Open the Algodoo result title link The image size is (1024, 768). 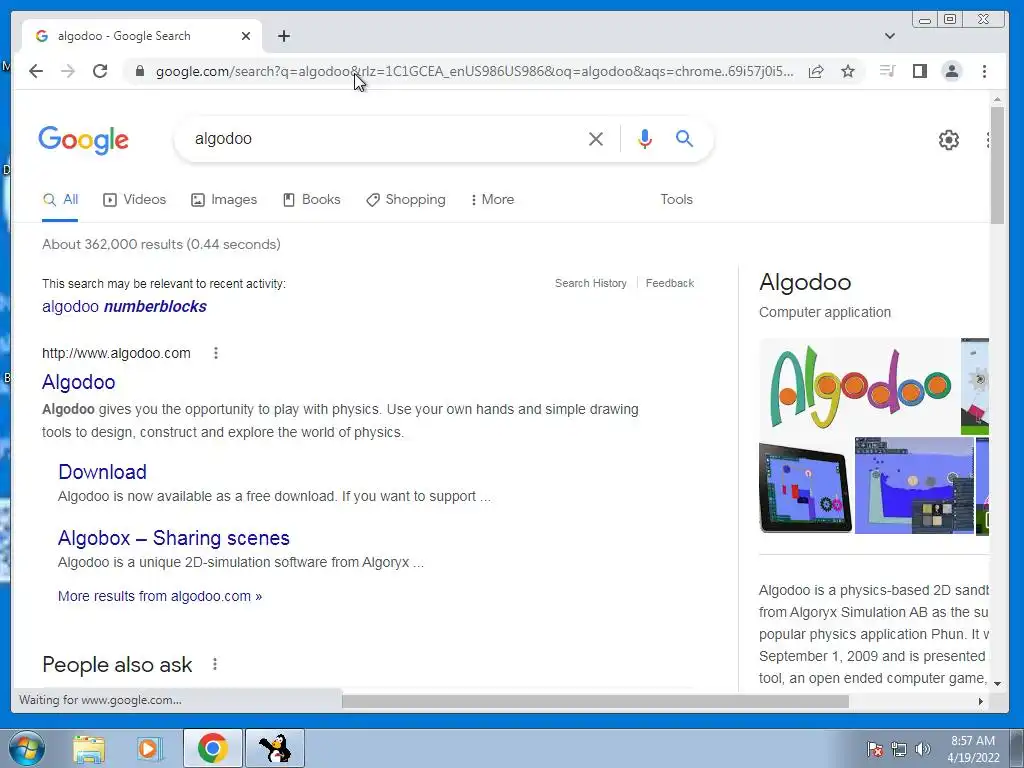pos(78,382)
